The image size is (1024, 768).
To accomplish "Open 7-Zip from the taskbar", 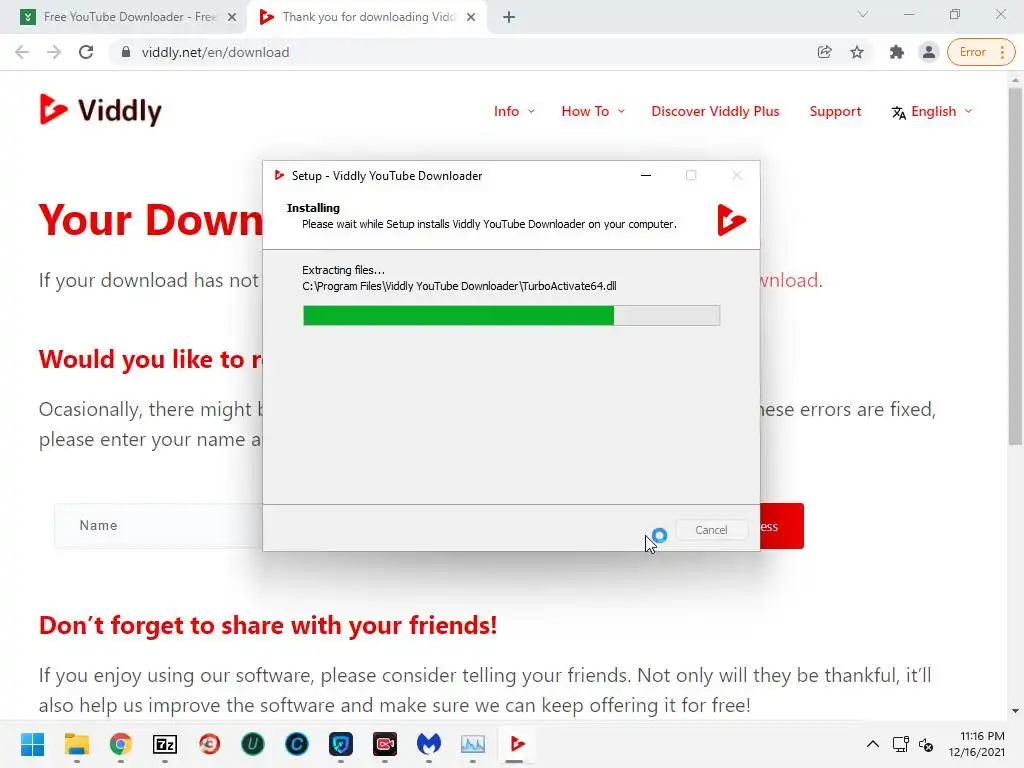I will point(165,744).
